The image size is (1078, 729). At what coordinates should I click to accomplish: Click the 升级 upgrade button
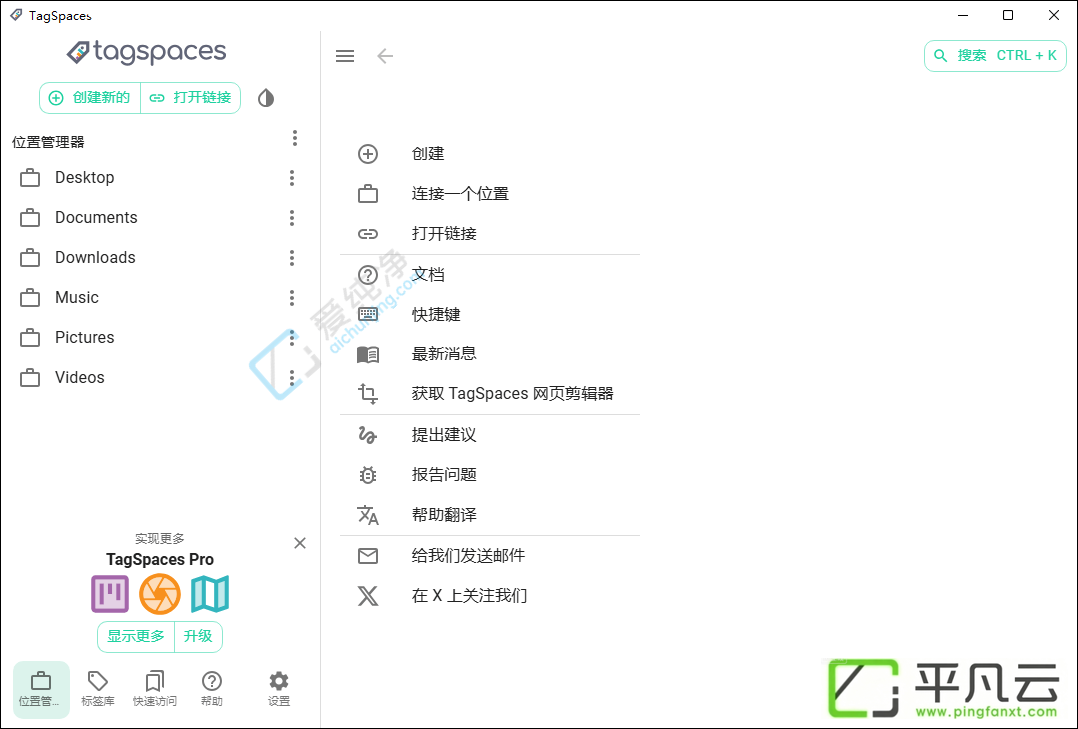(198, 637)
